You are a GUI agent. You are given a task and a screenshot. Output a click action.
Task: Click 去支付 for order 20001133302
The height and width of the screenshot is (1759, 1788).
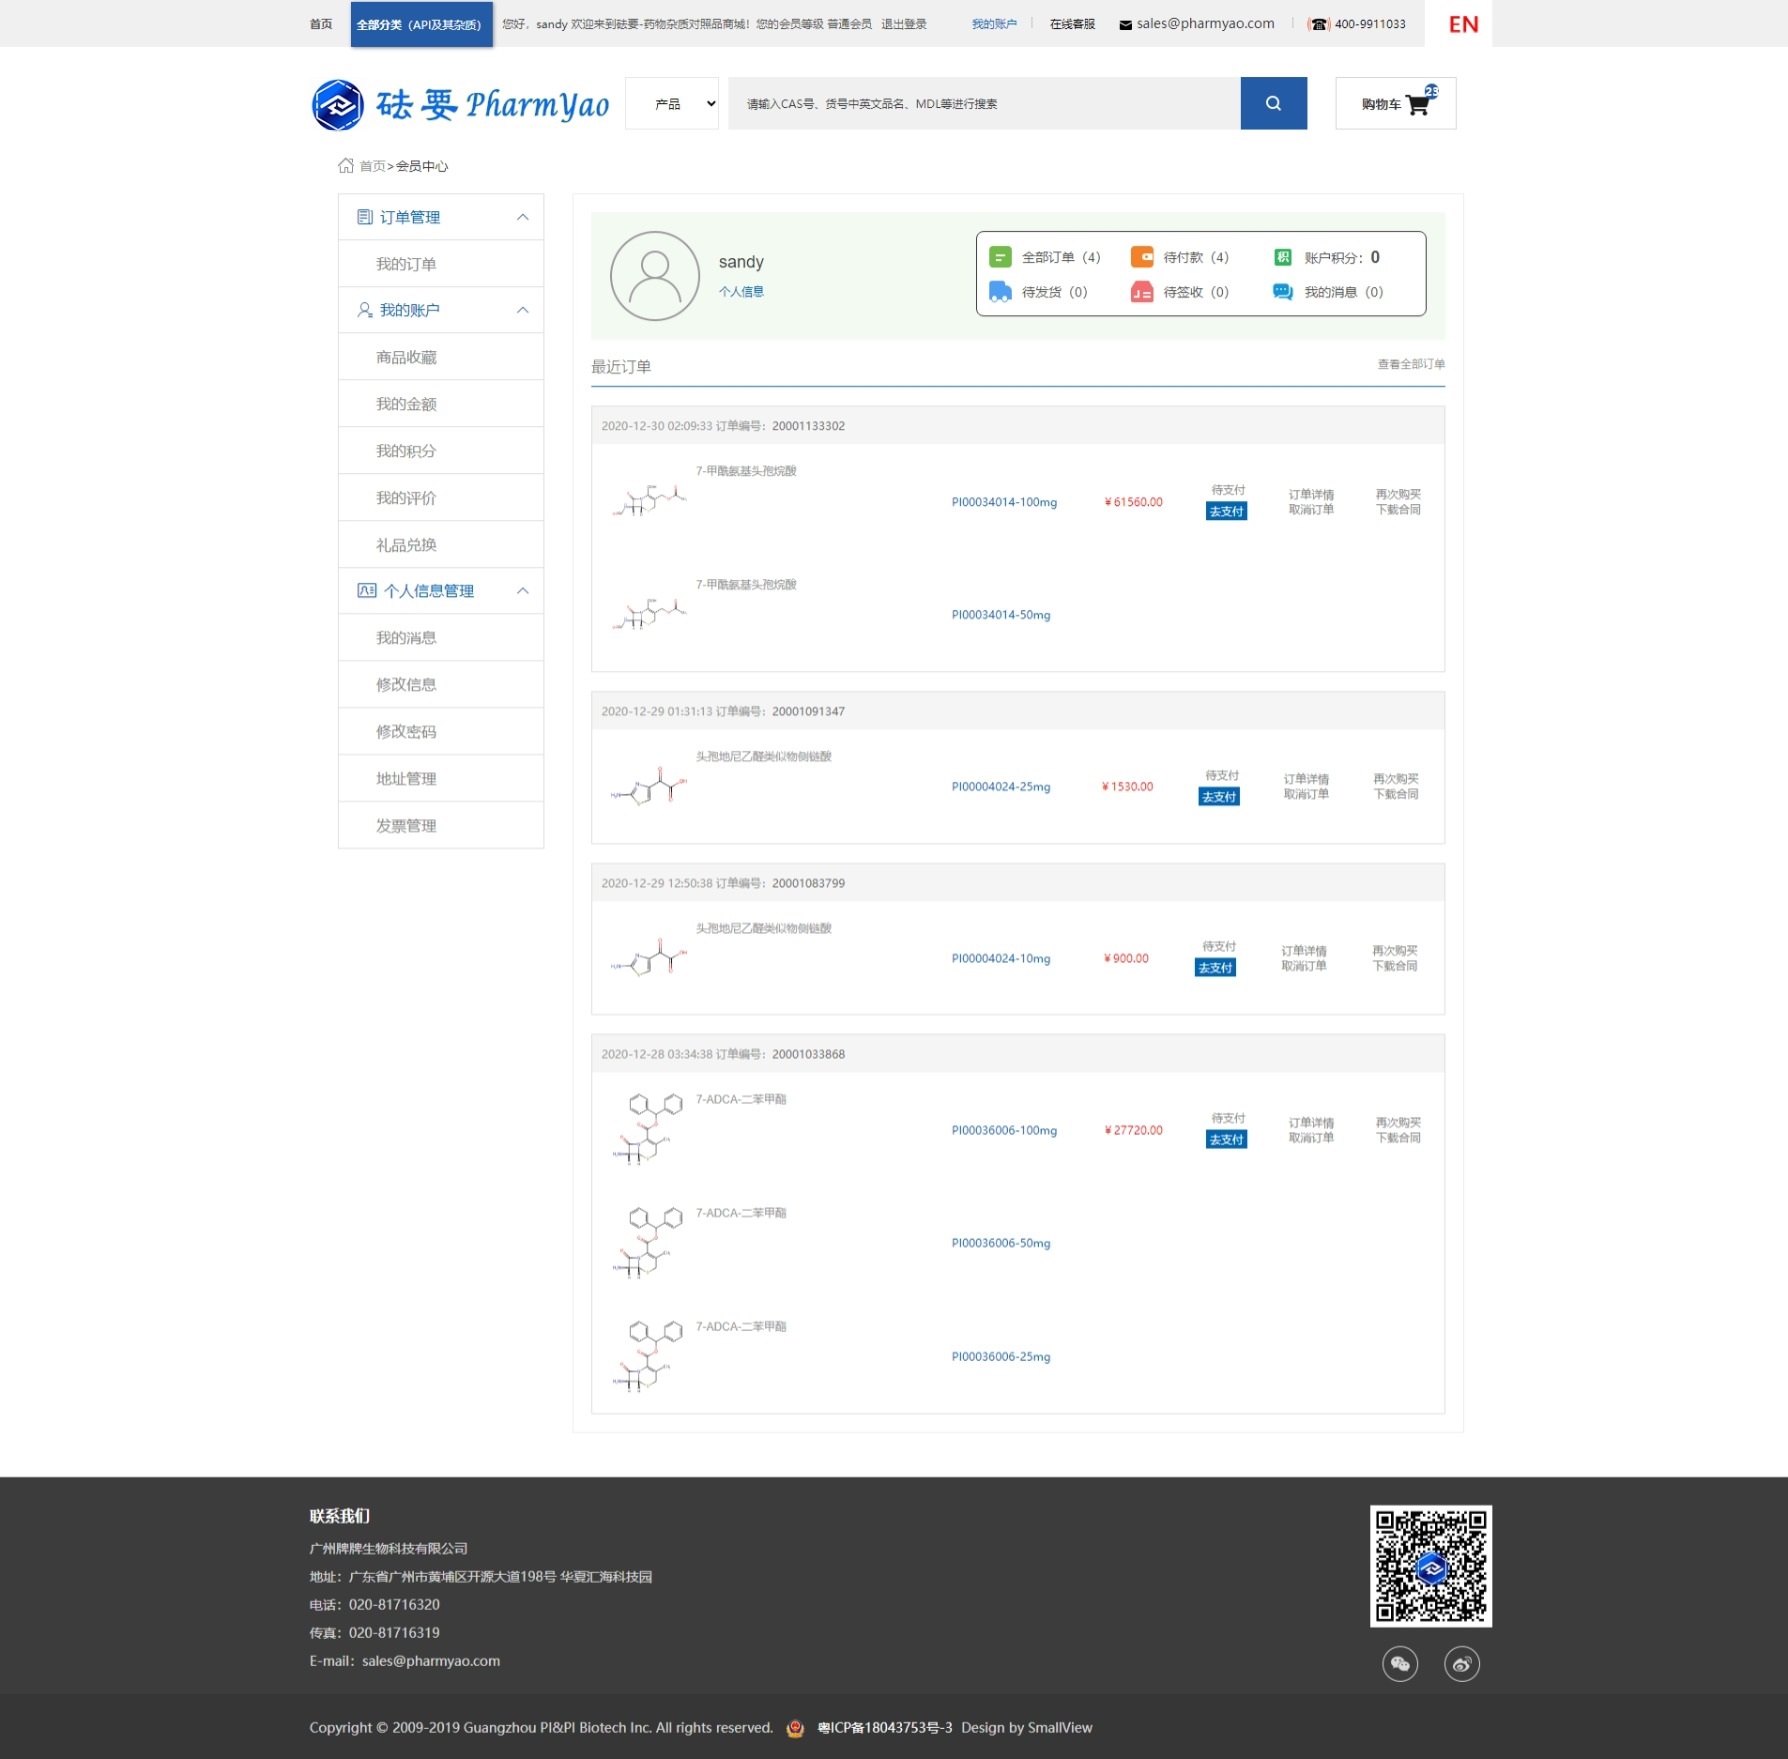pyautogui.click(x=1226, y=511)
